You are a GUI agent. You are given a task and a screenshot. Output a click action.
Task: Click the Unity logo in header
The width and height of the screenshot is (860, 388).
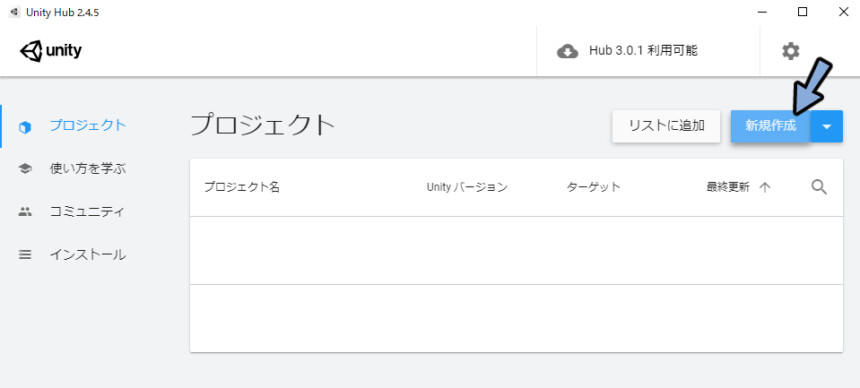pos(50,52)
